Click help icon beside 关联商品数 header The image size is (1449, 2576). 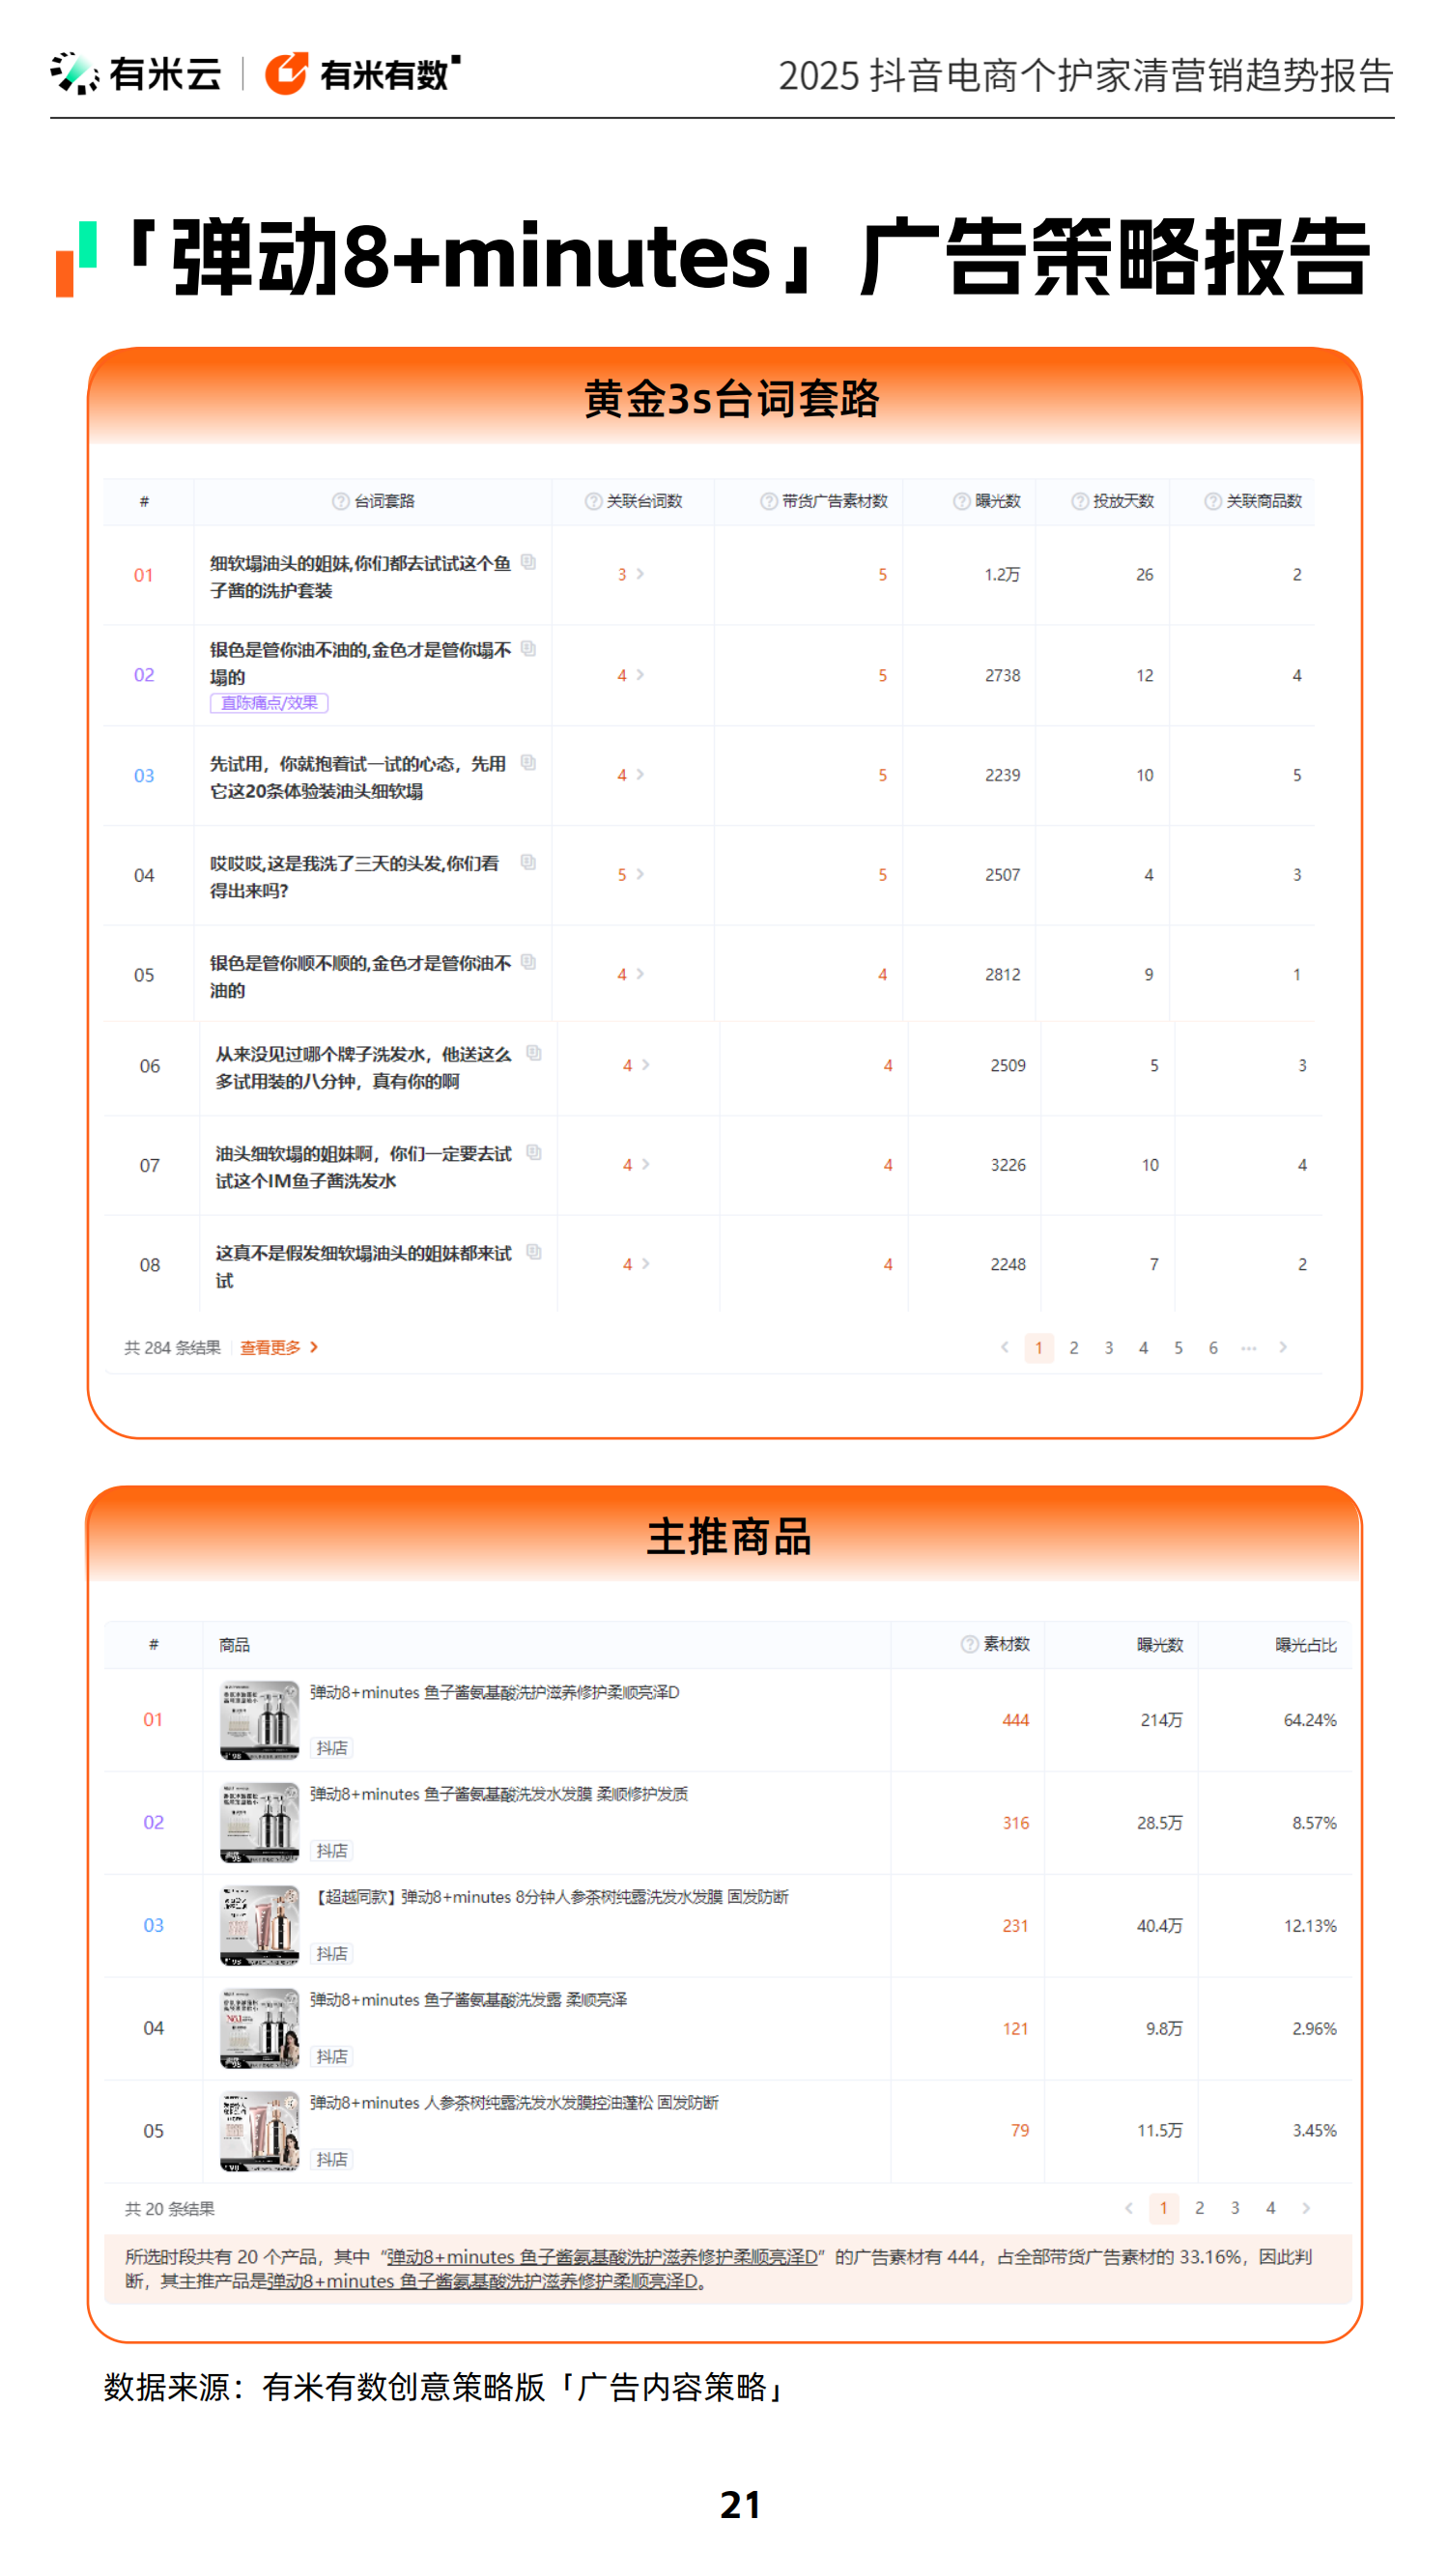point(1212,501)
